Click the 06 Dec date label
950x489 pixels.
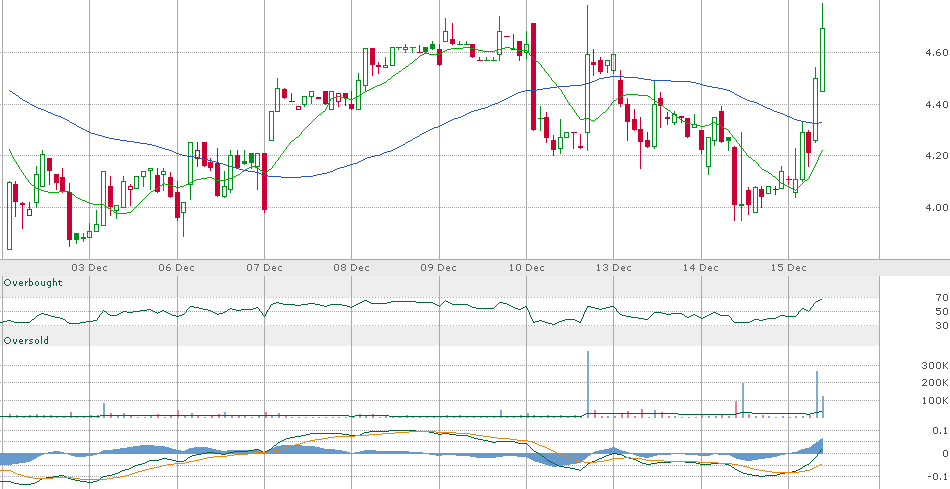click(x=177, y=267)
